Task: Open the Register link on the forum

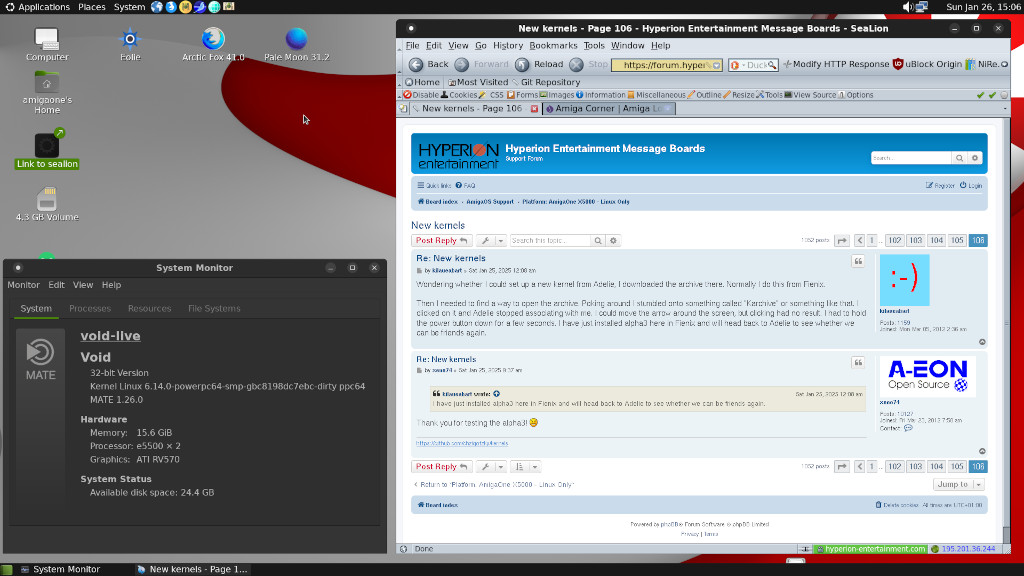Action: pyautogui.click(x=940, y=185)
